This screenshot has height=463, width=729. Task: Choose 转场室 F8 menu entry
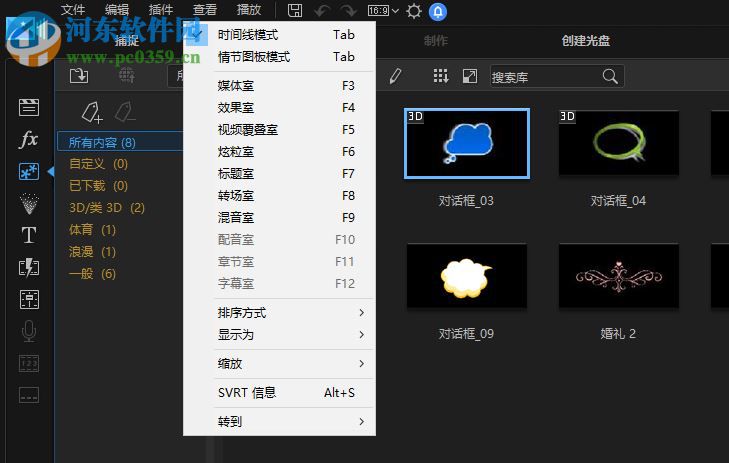[x=279, y=196]
